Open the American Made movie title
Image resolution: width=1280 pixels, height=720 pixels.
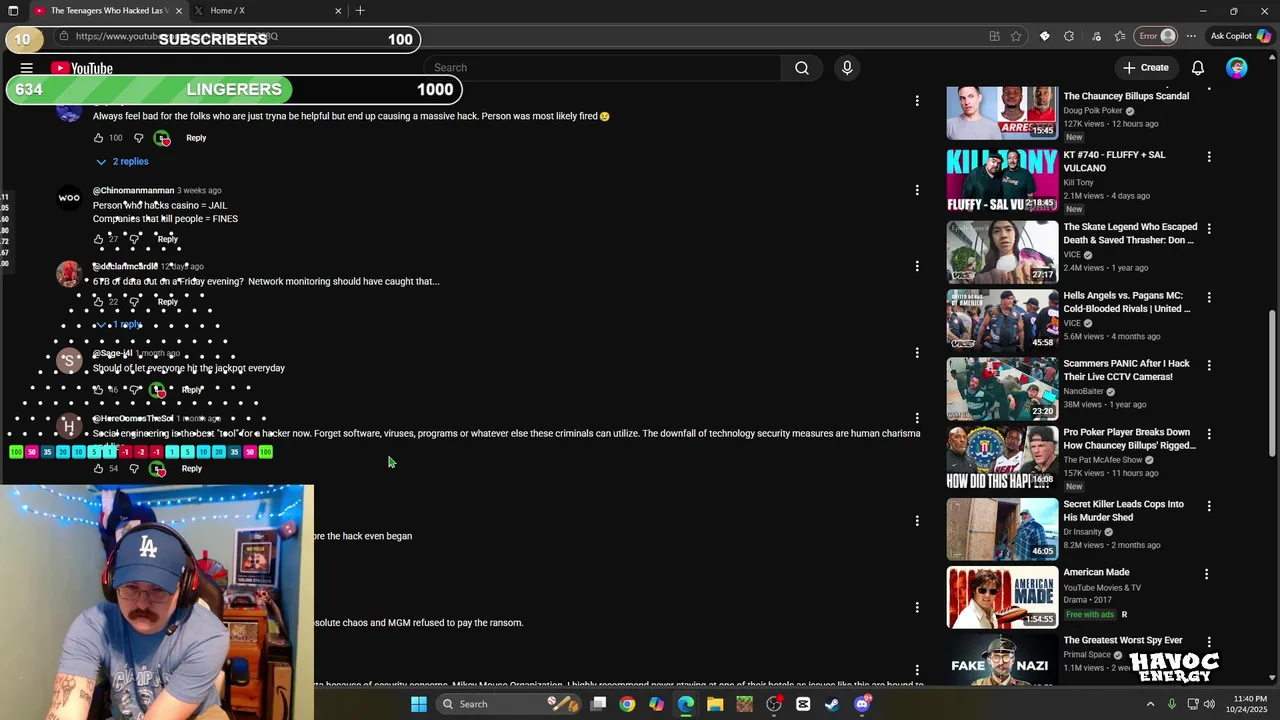coord(1096,572)
